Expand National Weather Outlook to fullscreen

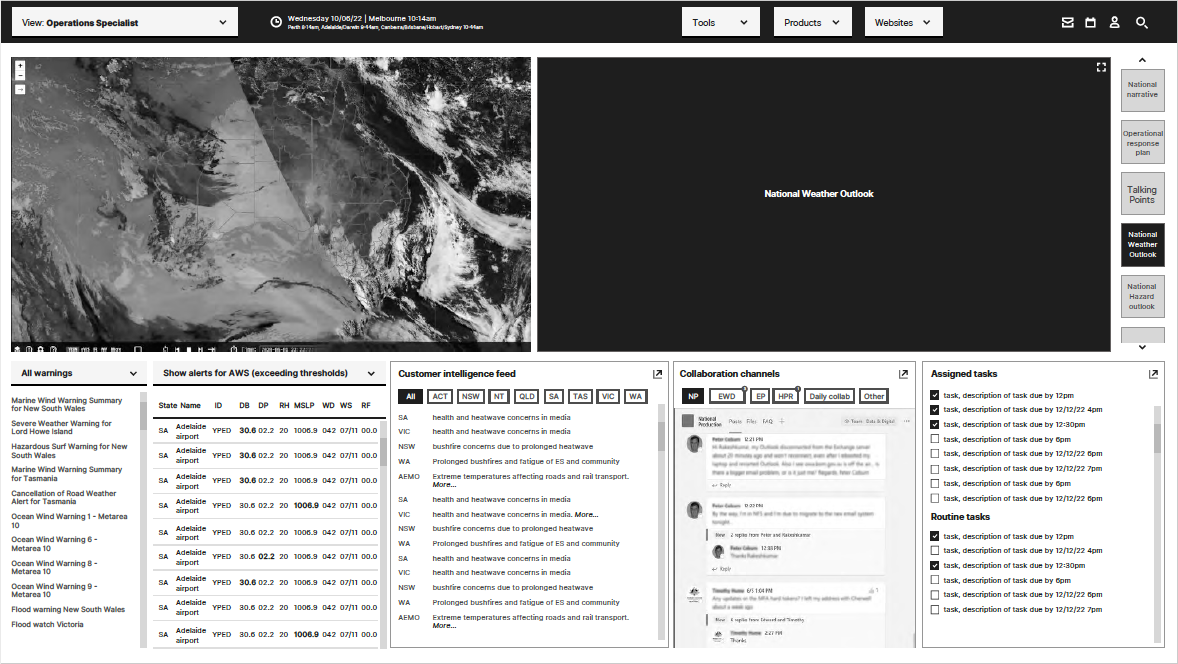pos(1101,67)
